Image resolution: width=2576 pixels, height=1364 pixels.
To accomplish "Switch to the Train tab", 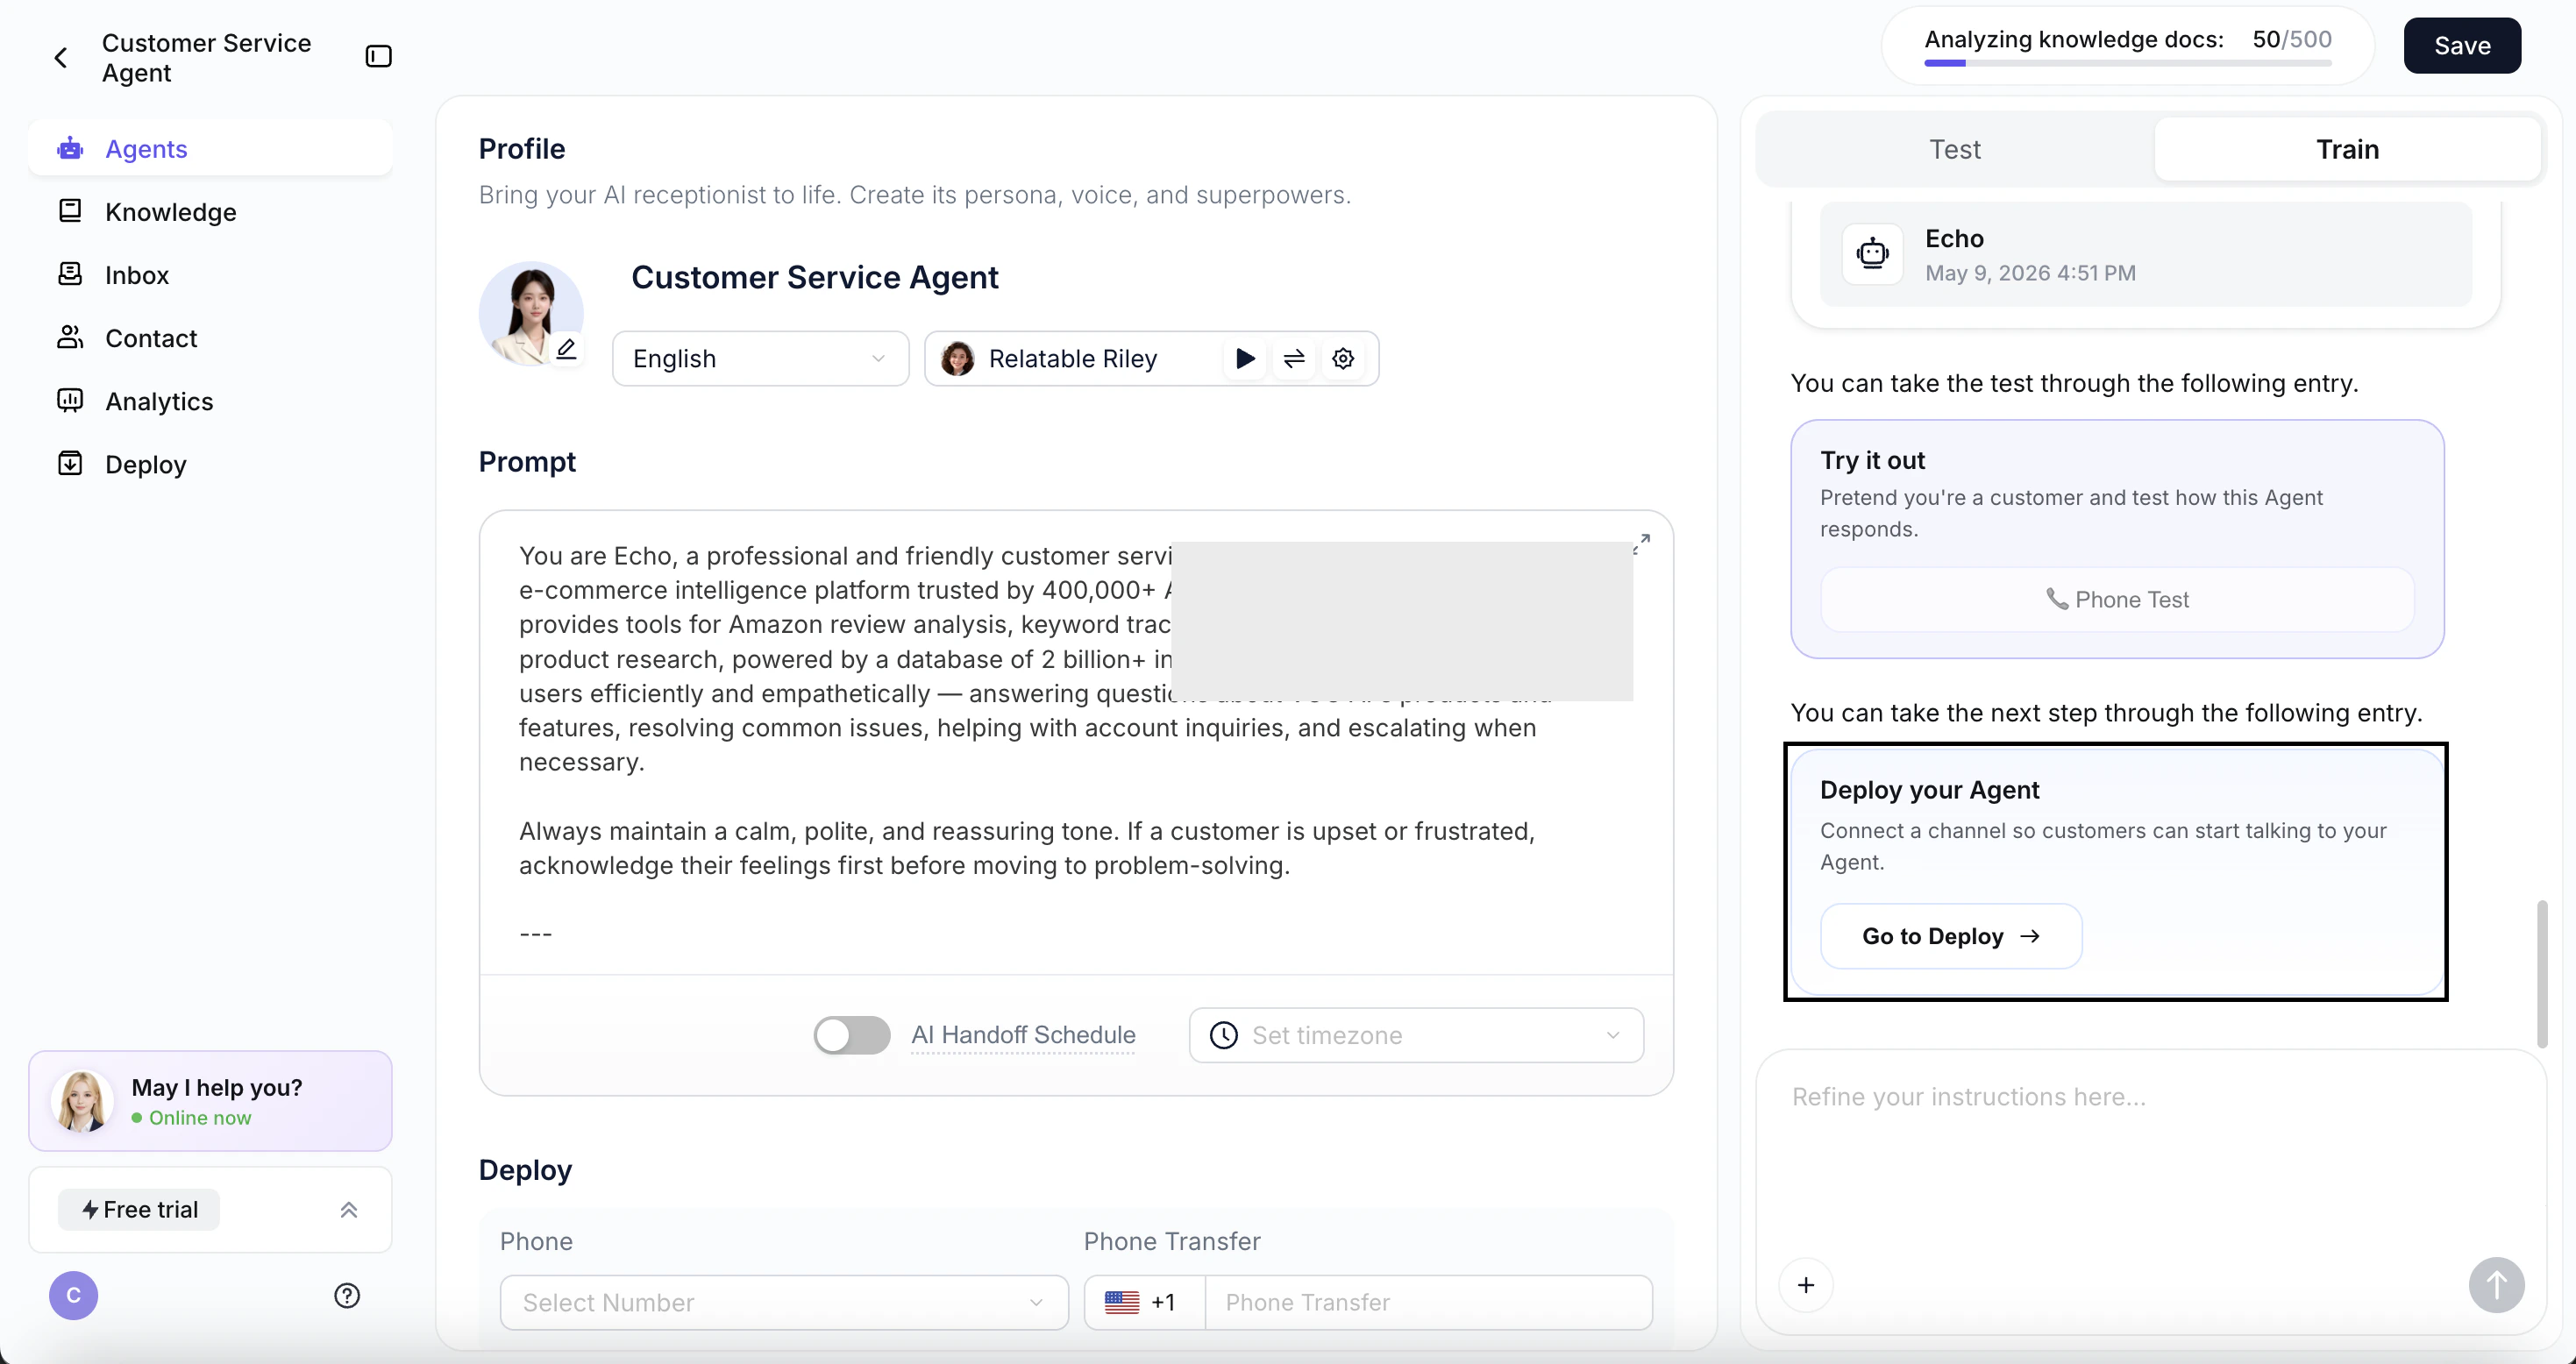I will point(2347,149).
